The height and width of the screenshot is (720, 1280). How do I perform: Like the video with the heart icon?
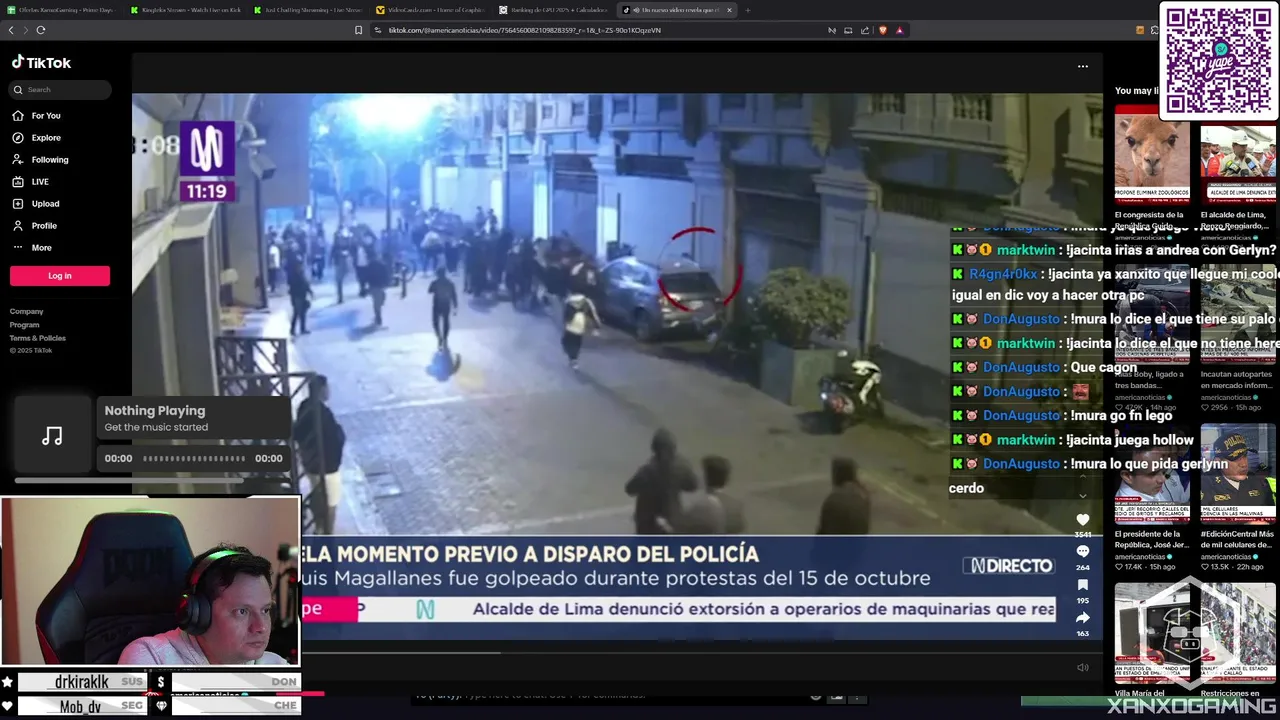[x=1082, y=519]
